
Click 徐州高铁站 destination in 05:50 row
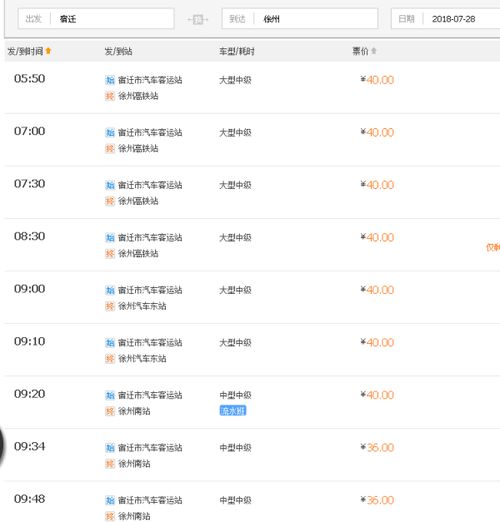tap(138, 96)
